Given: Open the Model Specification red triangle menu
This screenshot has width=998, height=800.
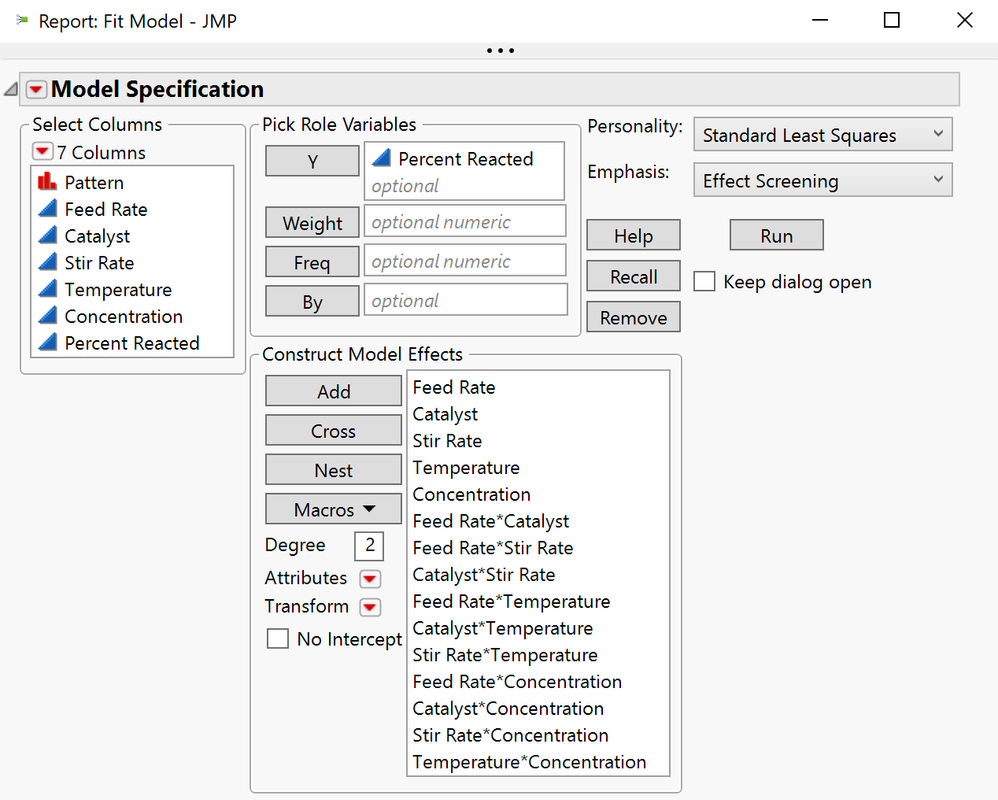Looking at the screenshot, I should tap(36, 89).
